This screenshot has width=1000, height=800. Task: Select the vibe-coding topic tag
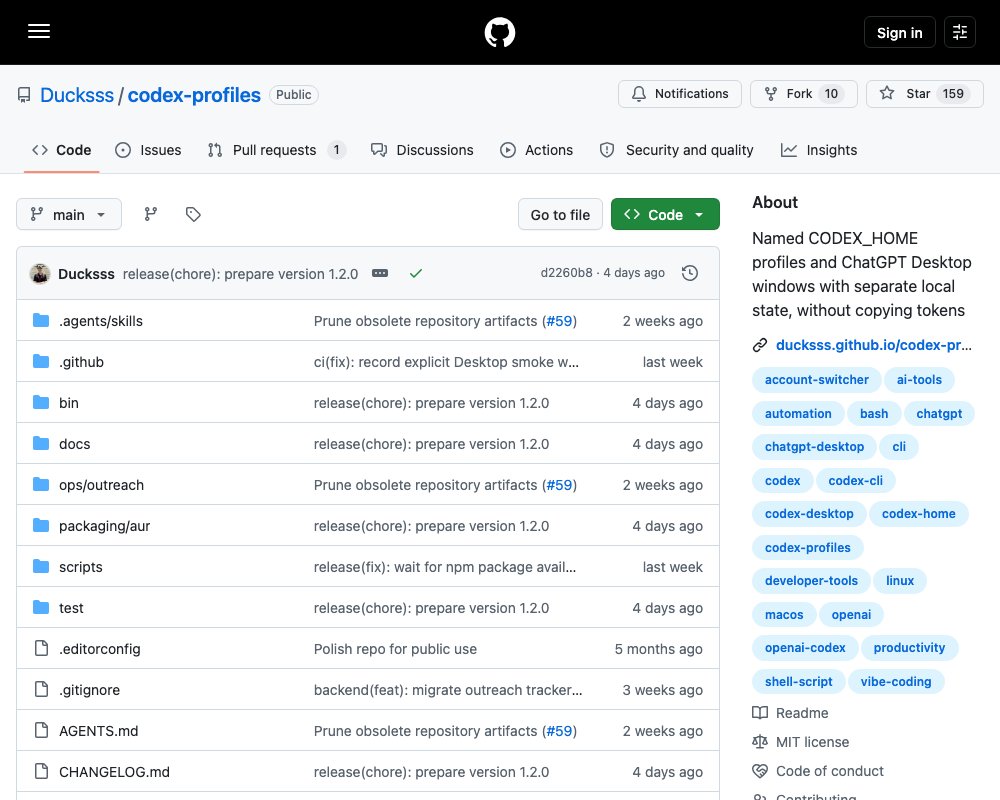point(896,681)
